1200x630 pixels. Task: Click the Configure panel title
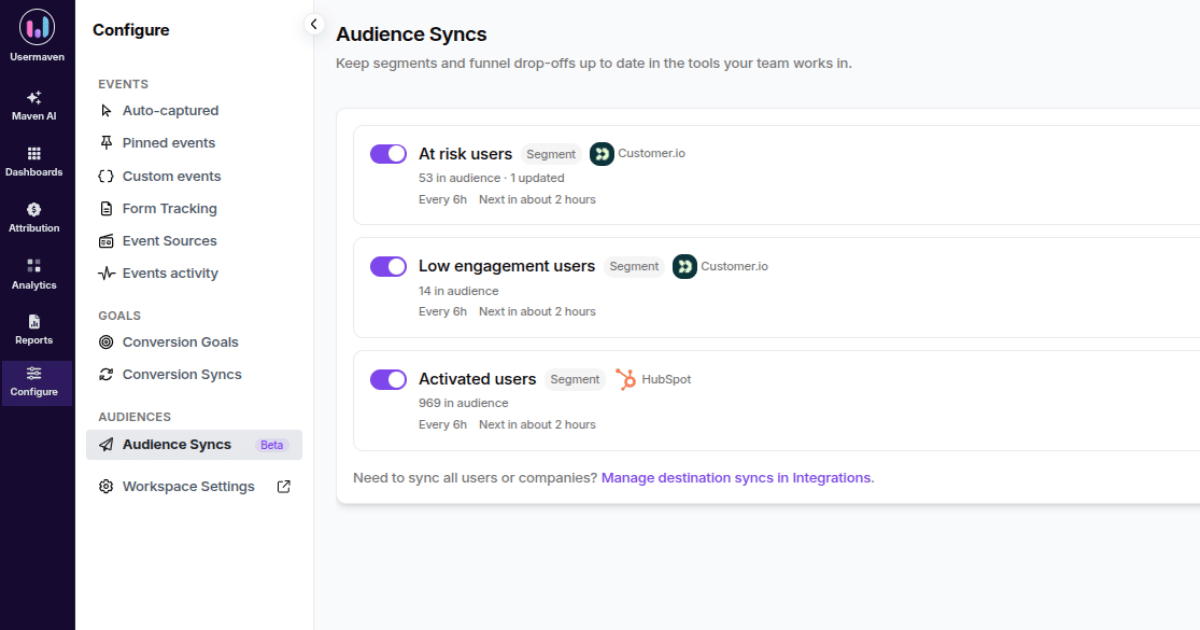(131, 30)
